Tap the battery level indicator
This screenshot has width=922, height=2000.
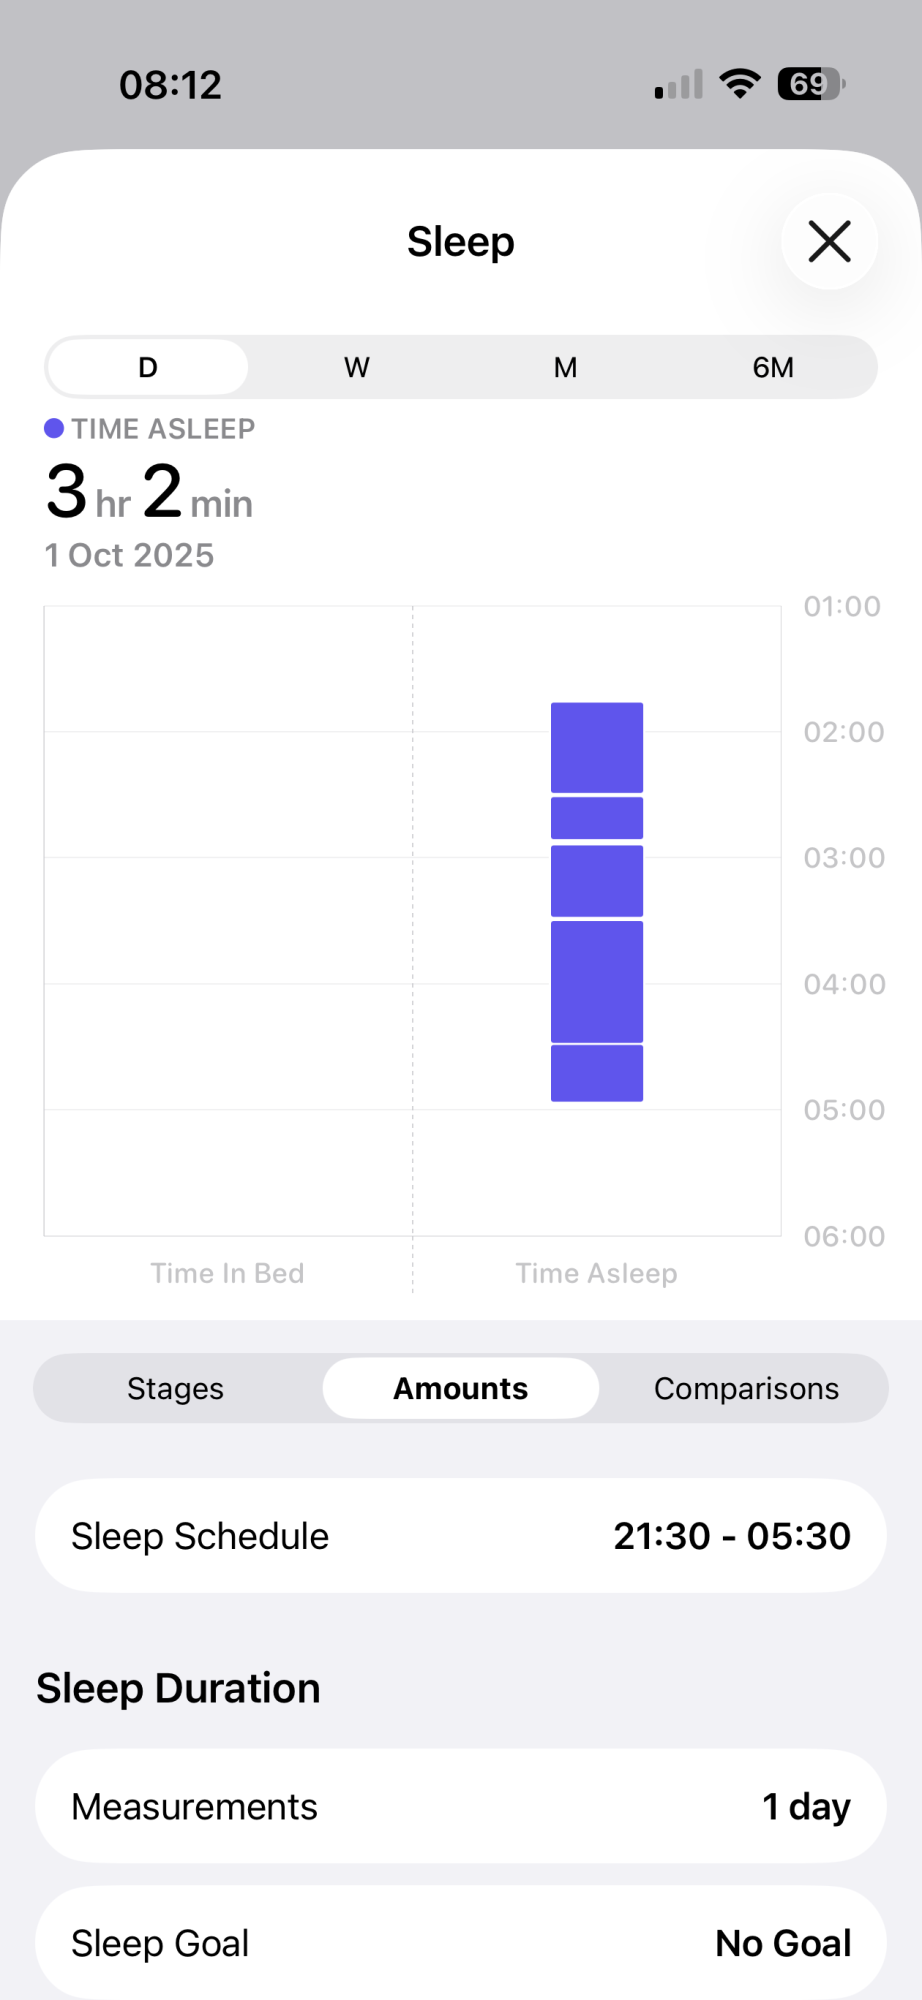click(811, 84)
